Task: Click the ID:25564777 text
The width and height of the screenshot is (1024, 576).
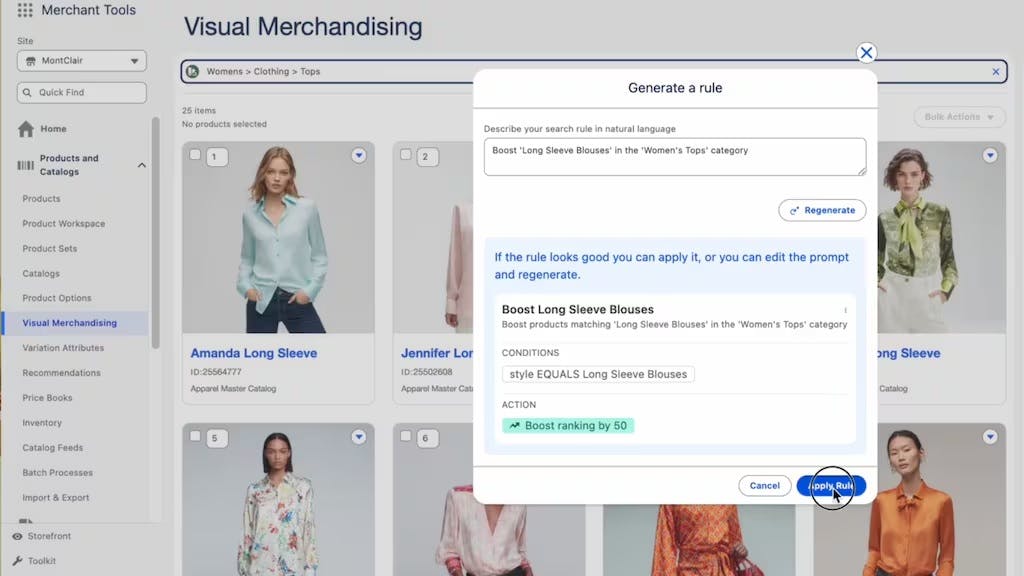Action: 216,372
